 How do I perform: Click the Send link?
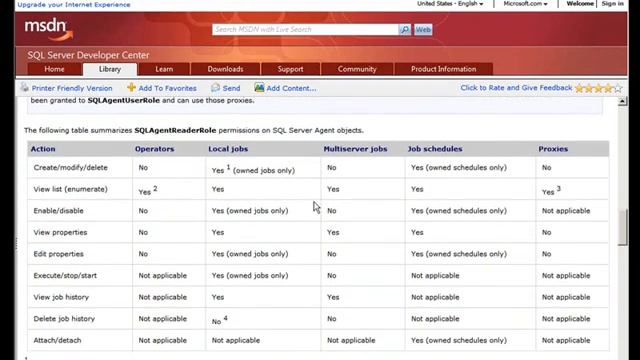(231, 88)
